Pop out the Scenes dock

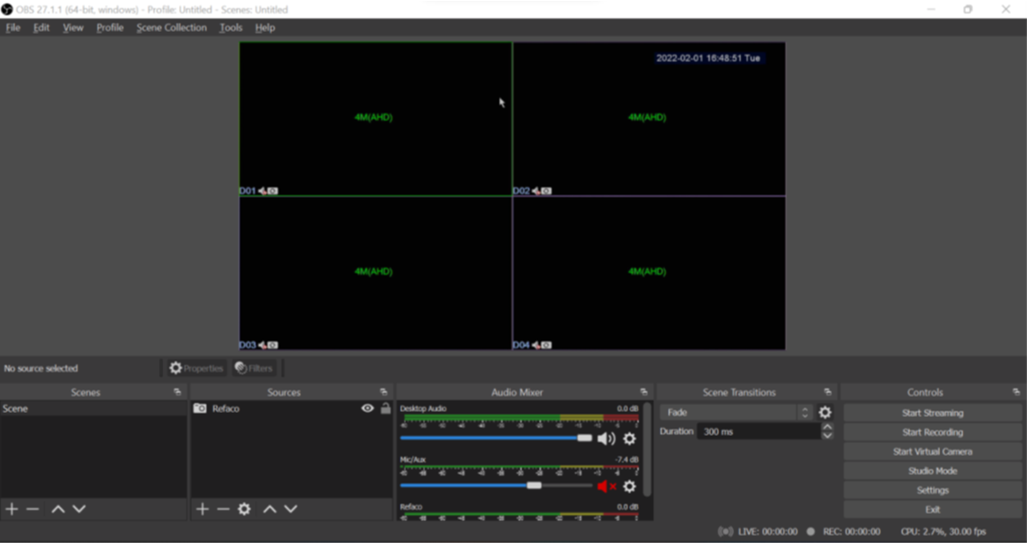(177, 392)
